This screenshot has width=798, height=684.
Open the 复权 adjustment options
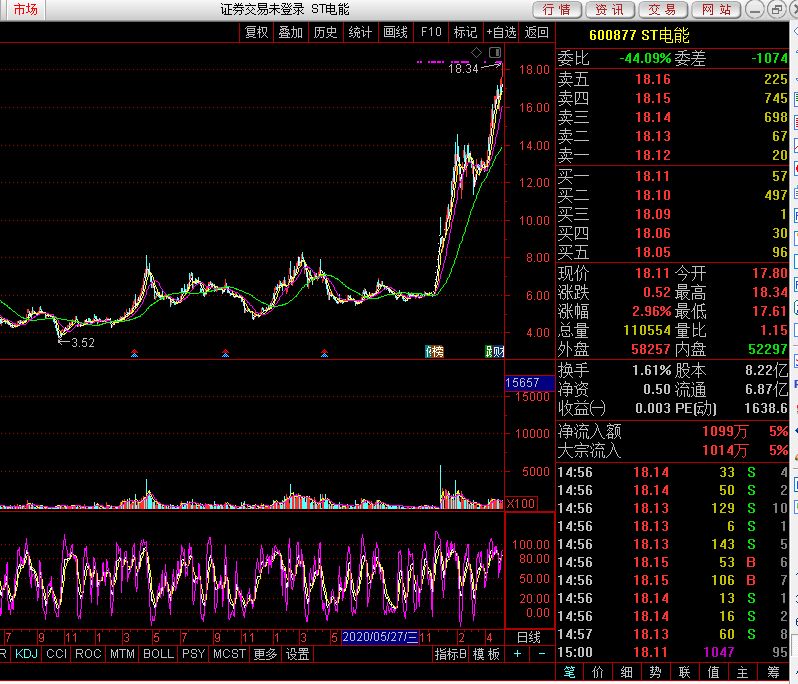(x=256, y=32)
